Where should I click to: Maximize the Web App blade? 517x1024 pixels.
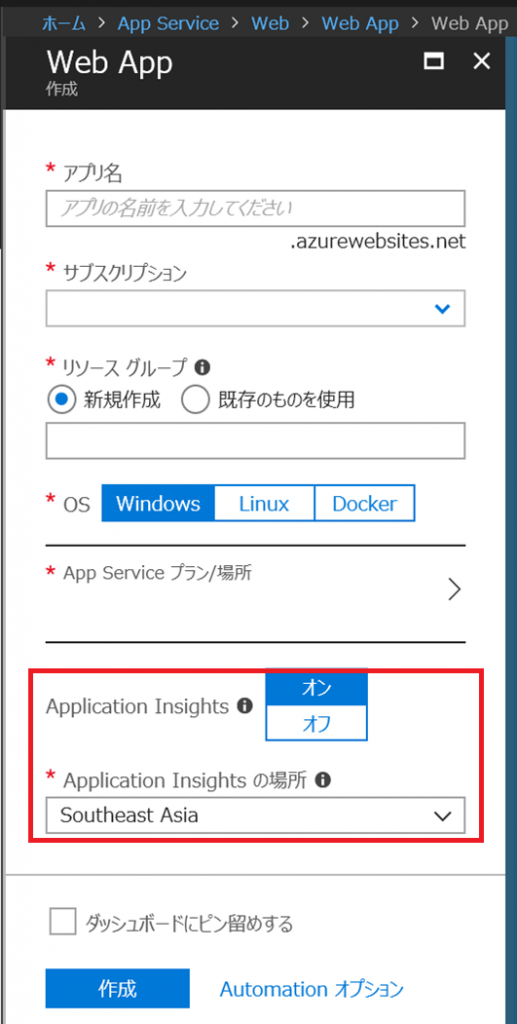(x=434, y=61)
